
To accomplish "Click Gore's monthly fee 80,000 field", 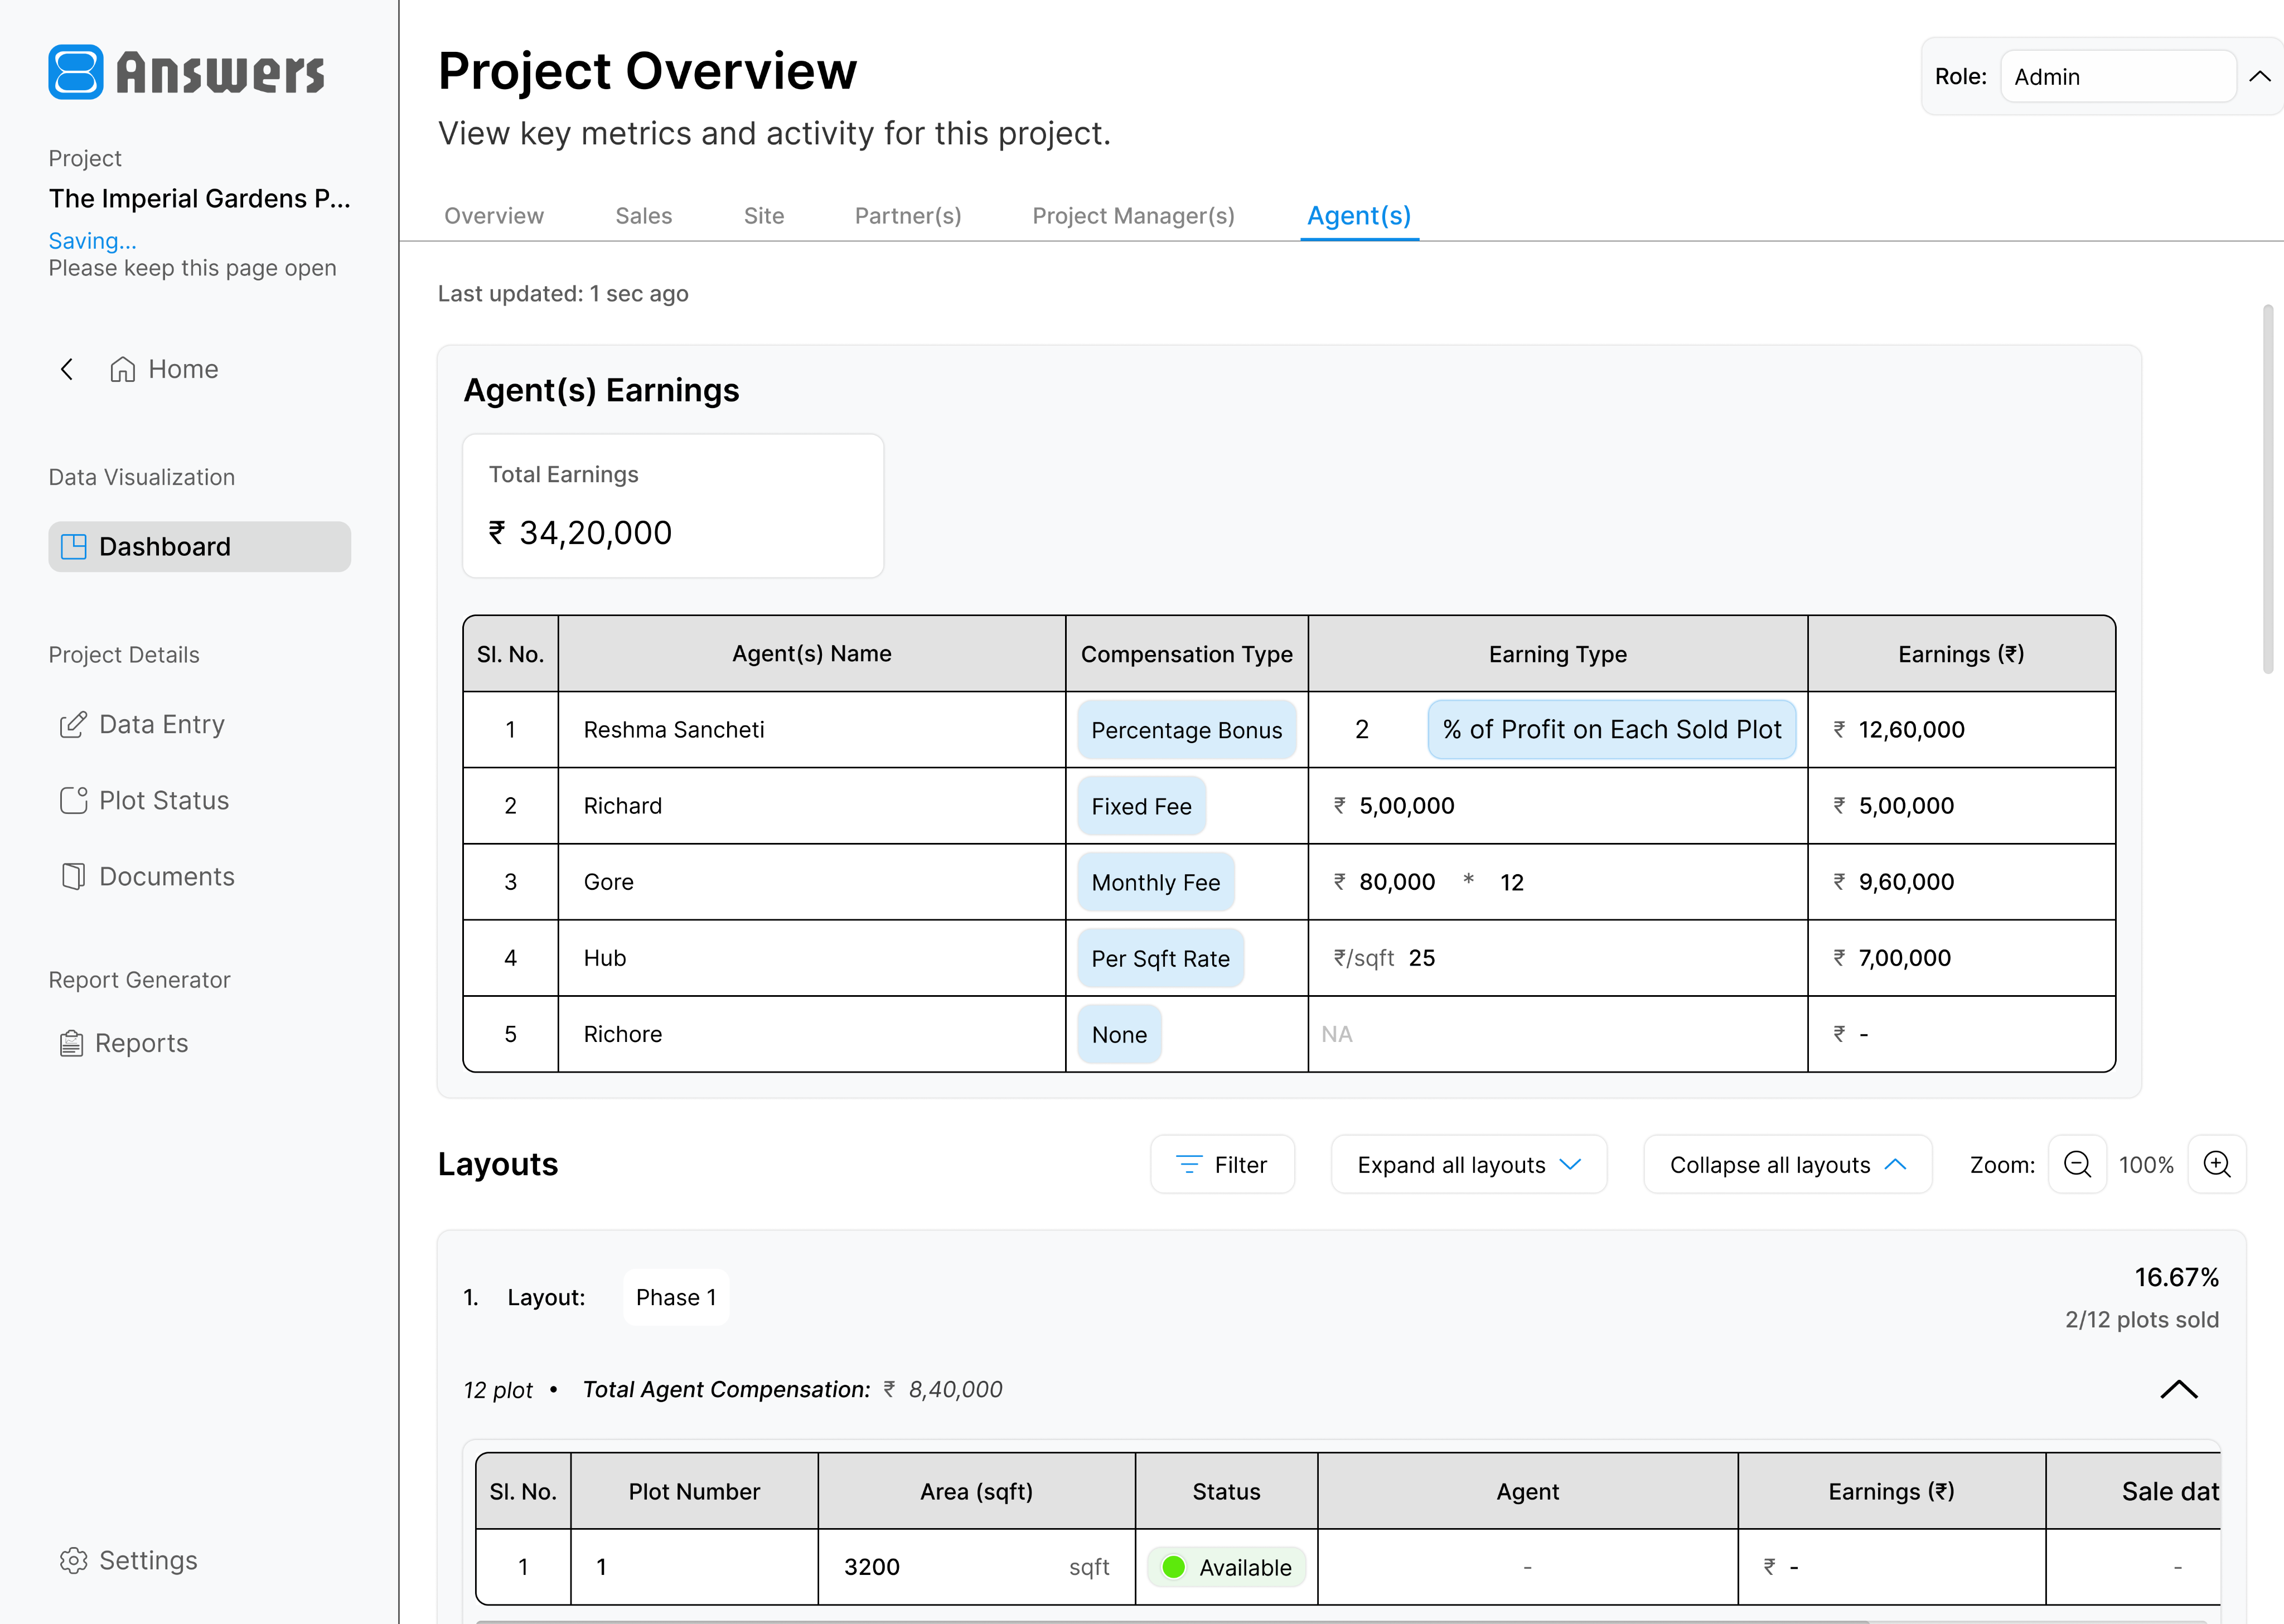I will (x=1396, y=882).
